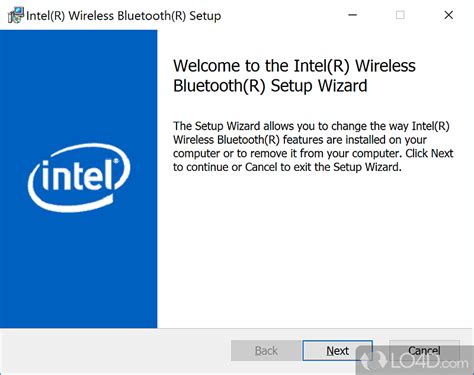Close the setup wizard with the X icon
474x375 pixels.
(x=449, y=15)
